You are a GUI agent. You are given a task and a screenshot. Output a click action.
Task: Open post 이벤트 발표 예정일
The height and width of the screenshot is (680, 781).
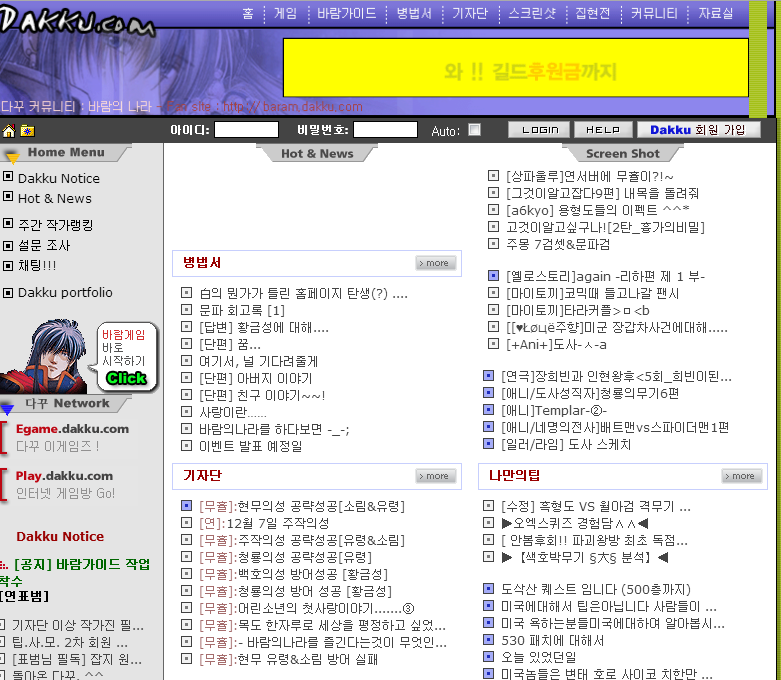(x=251, y=446)
